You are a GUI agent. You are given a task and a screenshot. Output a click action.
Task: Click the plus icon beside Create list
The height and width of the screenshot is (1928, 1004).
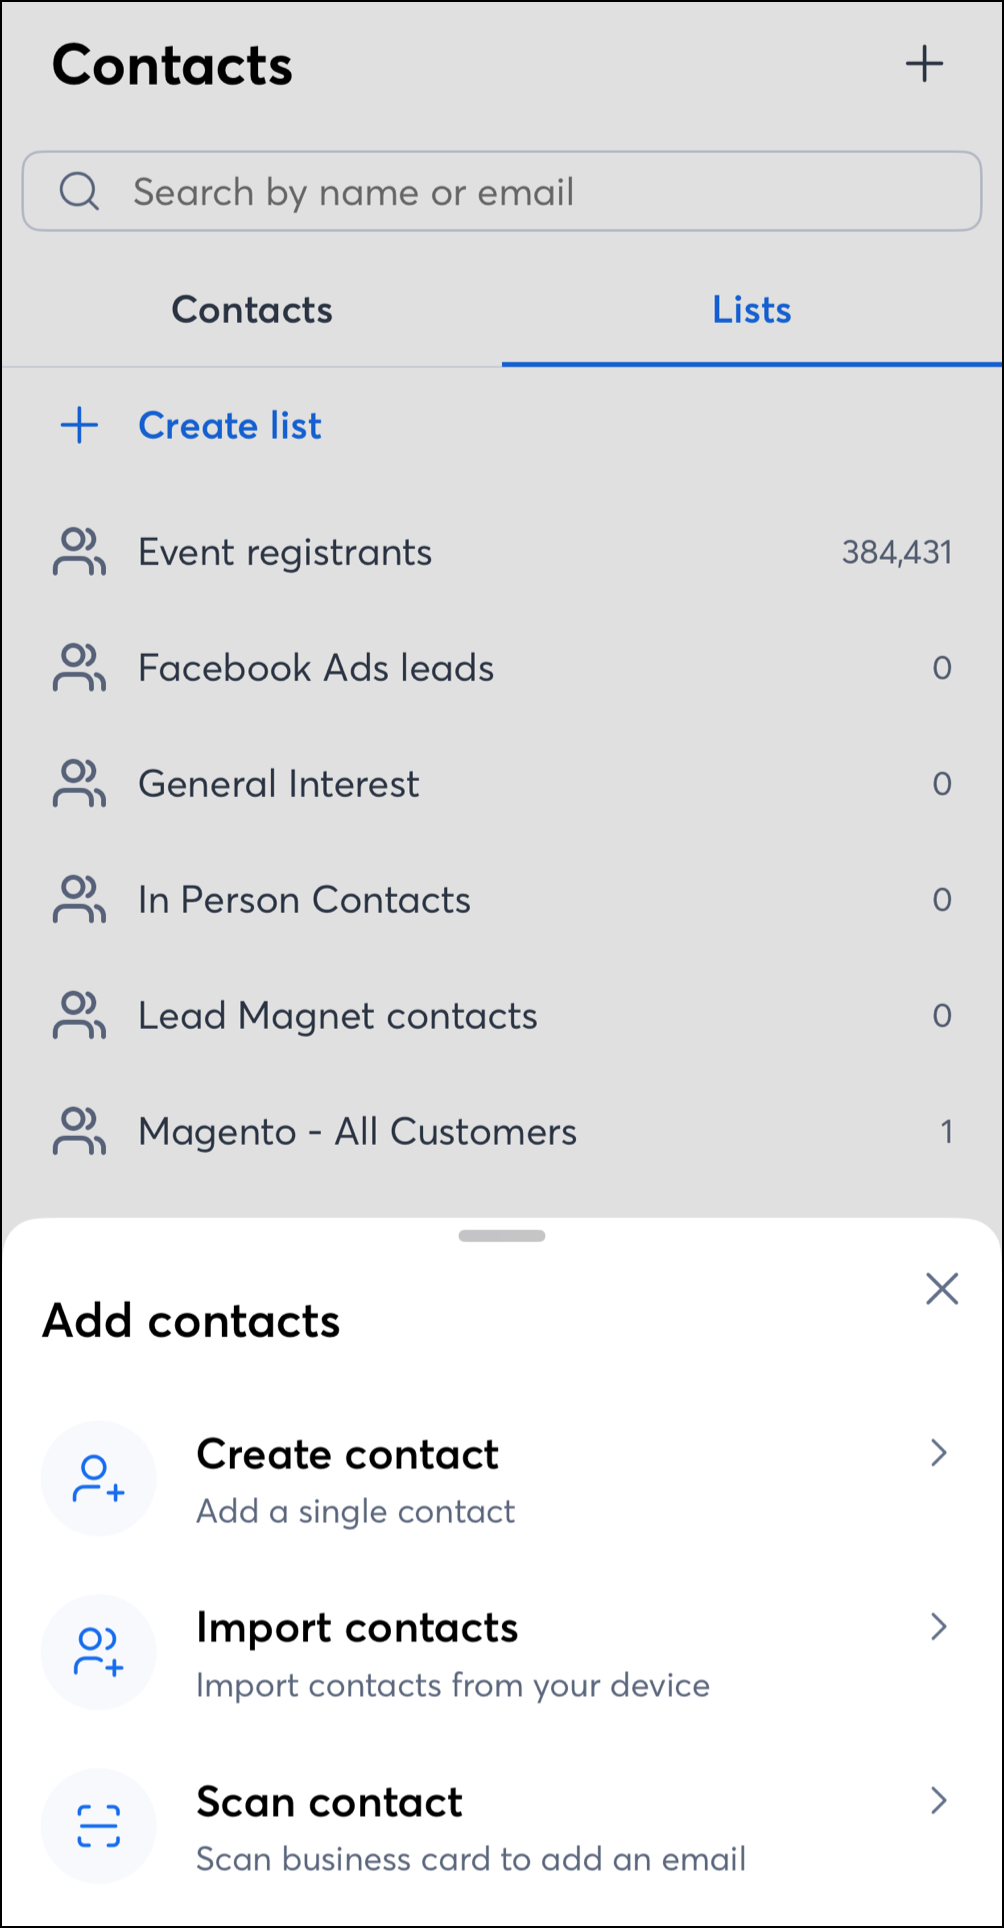pos(79,426)
